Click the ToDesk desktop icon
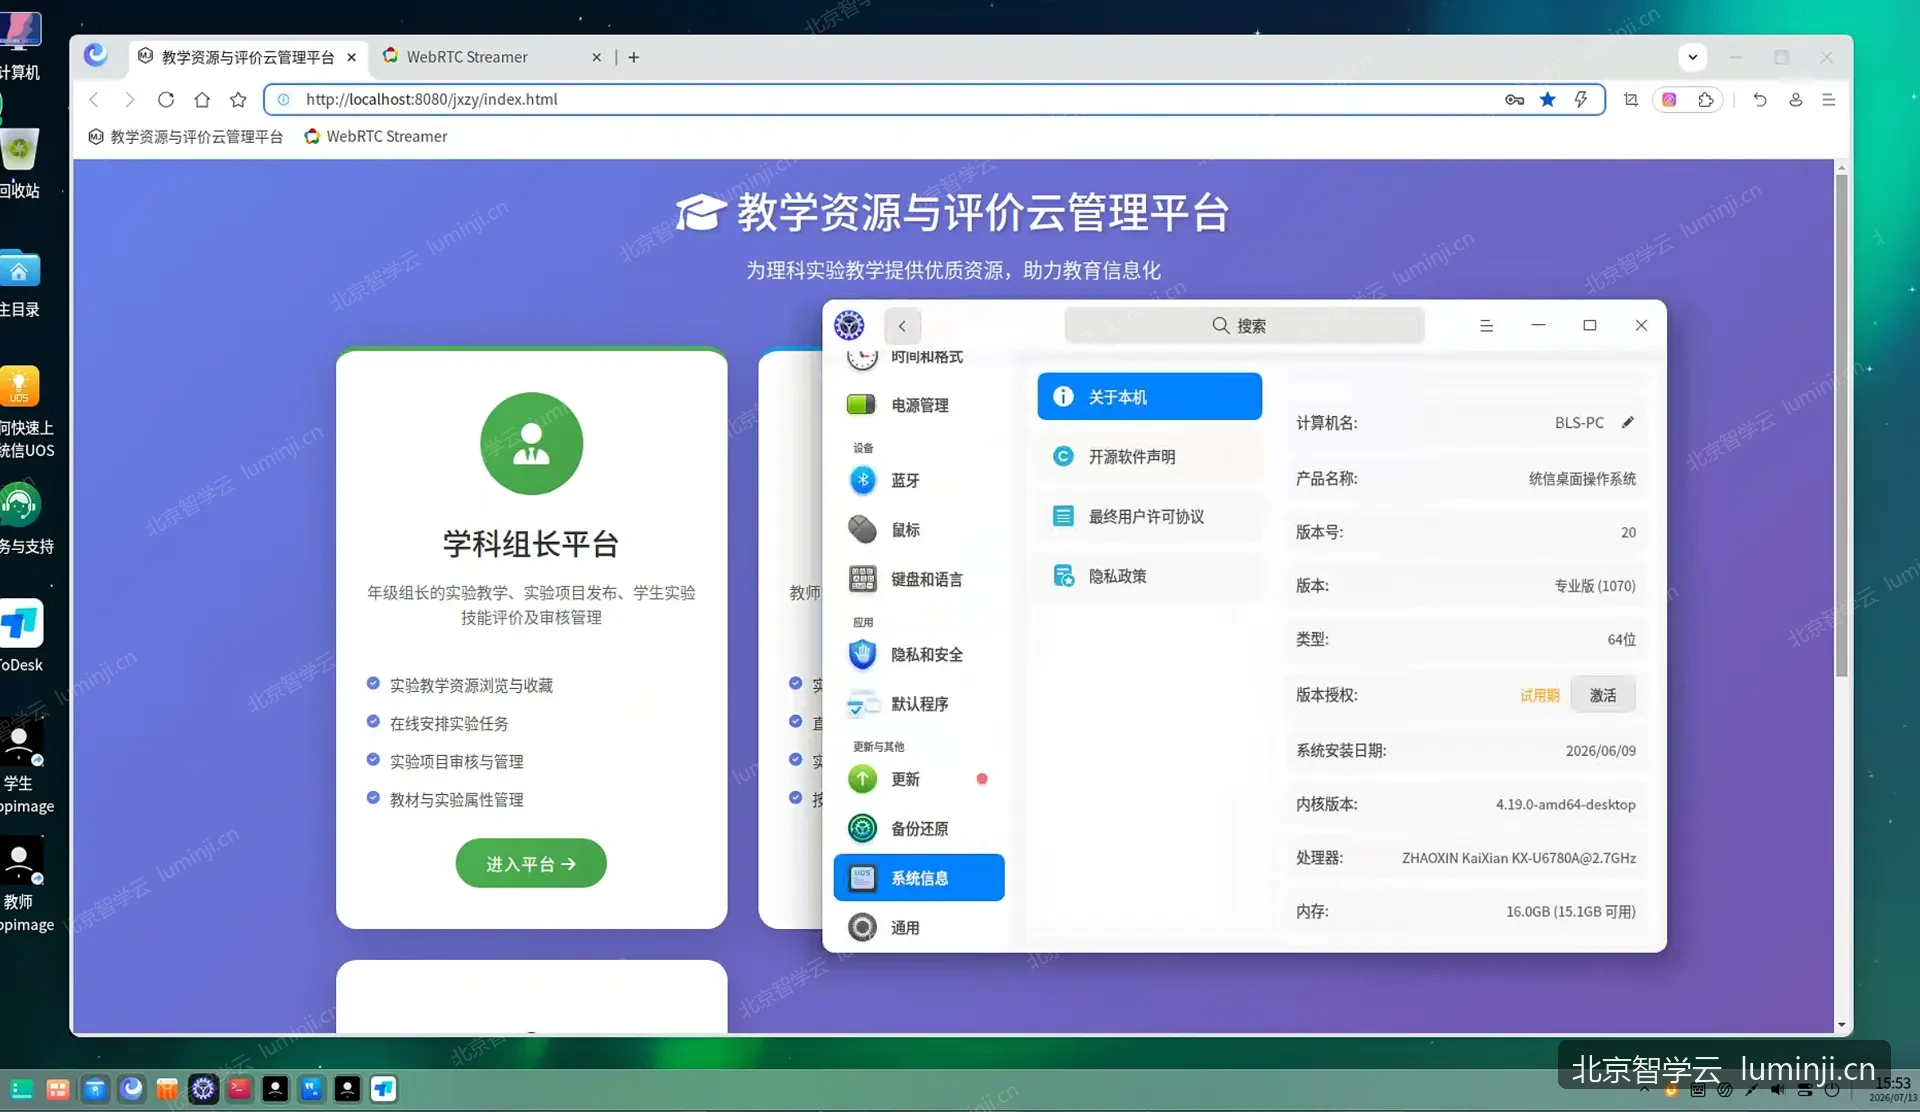This screenshot has width=1920, height=1112. pos(20,634)
